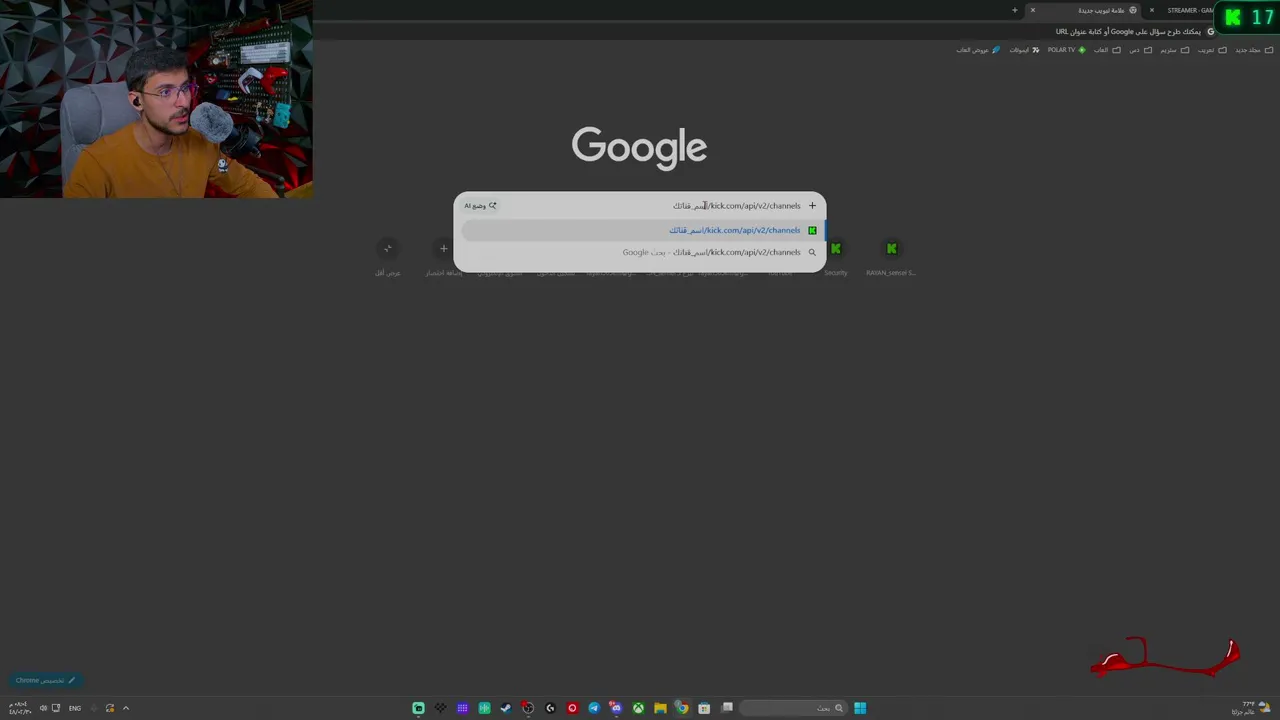Image resolution: width=1280 pixels, height=720 pixels.
Task: Click the Add shortcut plus tile
Action: [x=444, y=256]
